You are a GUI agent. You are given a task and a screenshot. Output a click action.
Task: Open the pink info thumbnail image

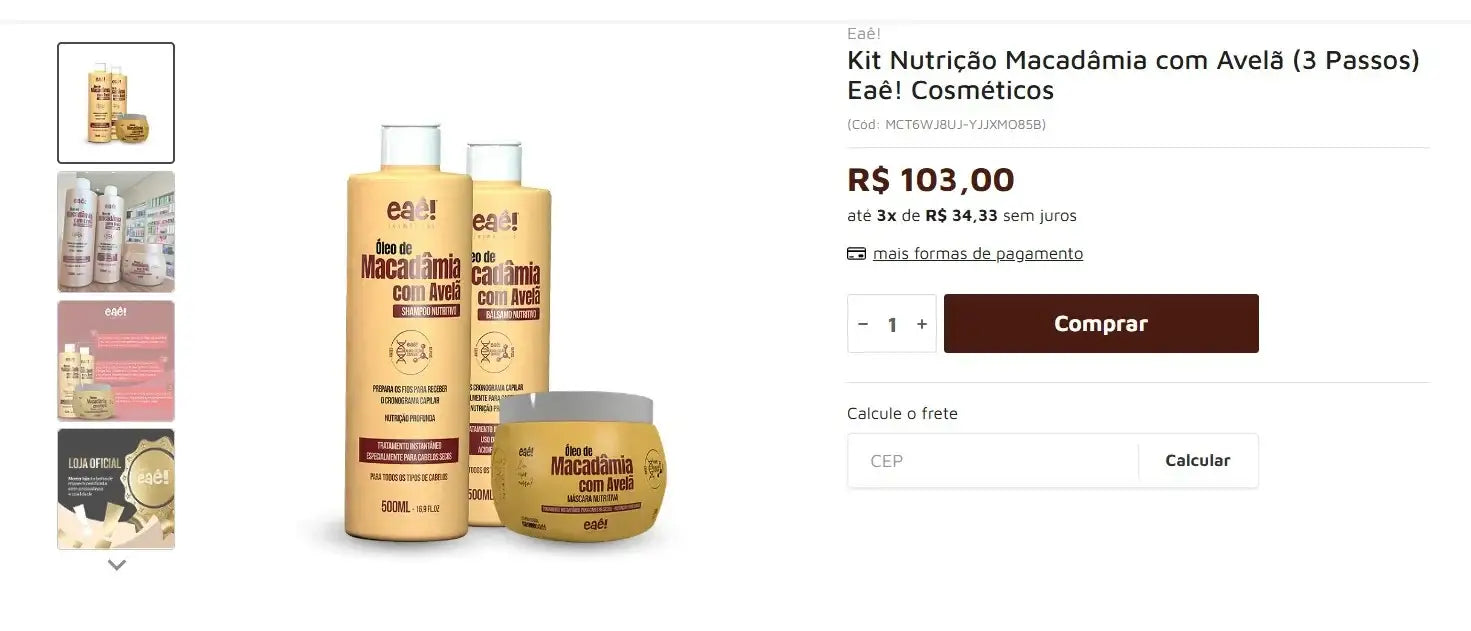point(116,361)
